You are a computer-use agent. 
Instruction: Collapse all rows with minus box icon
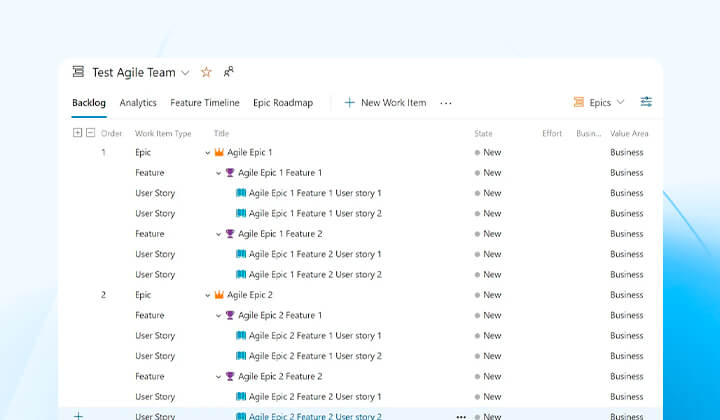click(90, 133)
